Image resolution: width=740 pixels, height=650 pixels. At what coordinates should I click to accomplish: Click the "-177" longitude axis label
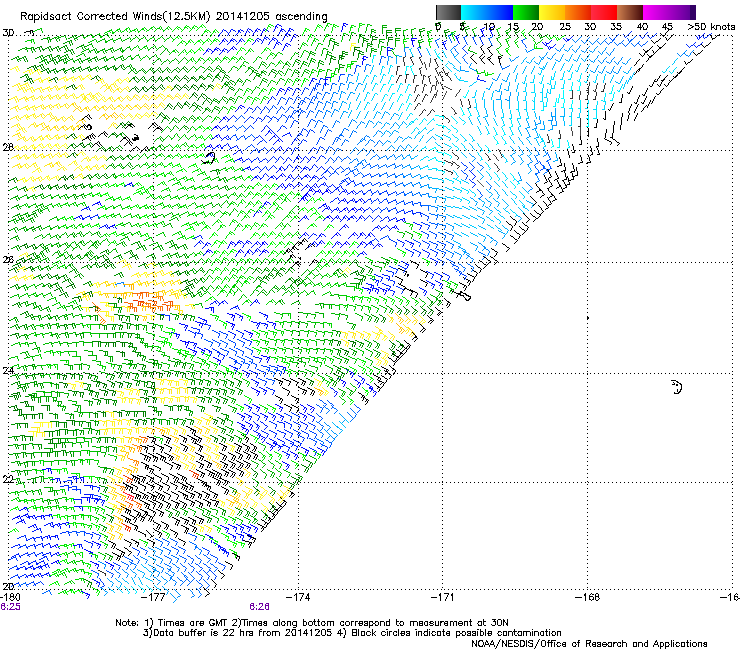(x=154, y=597)
